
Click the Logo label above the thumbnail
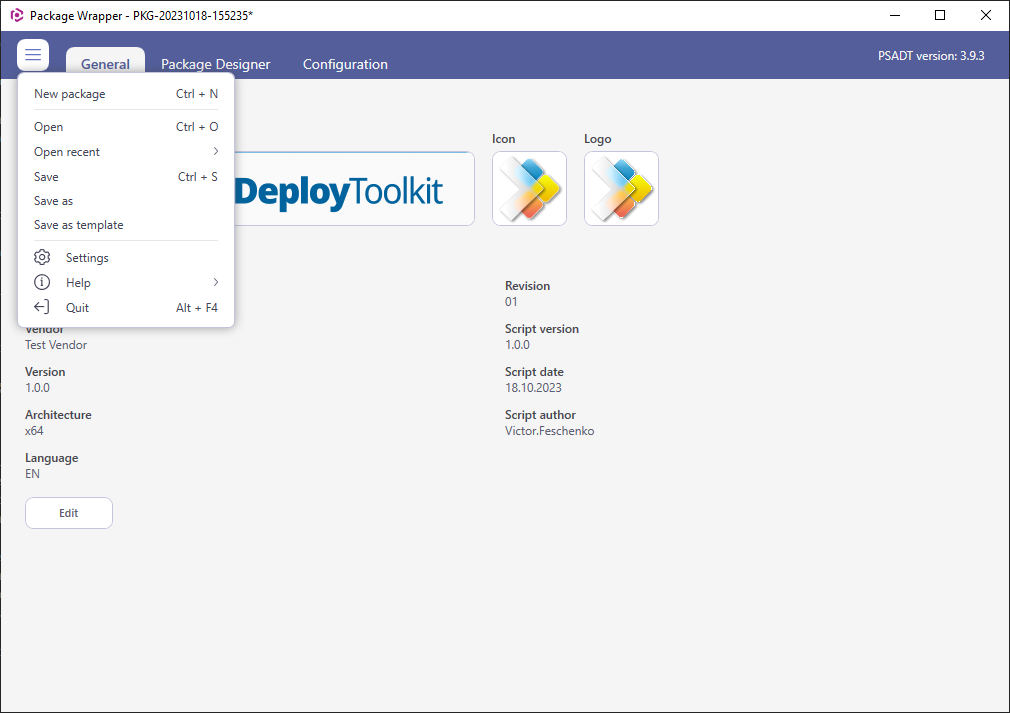598,139
